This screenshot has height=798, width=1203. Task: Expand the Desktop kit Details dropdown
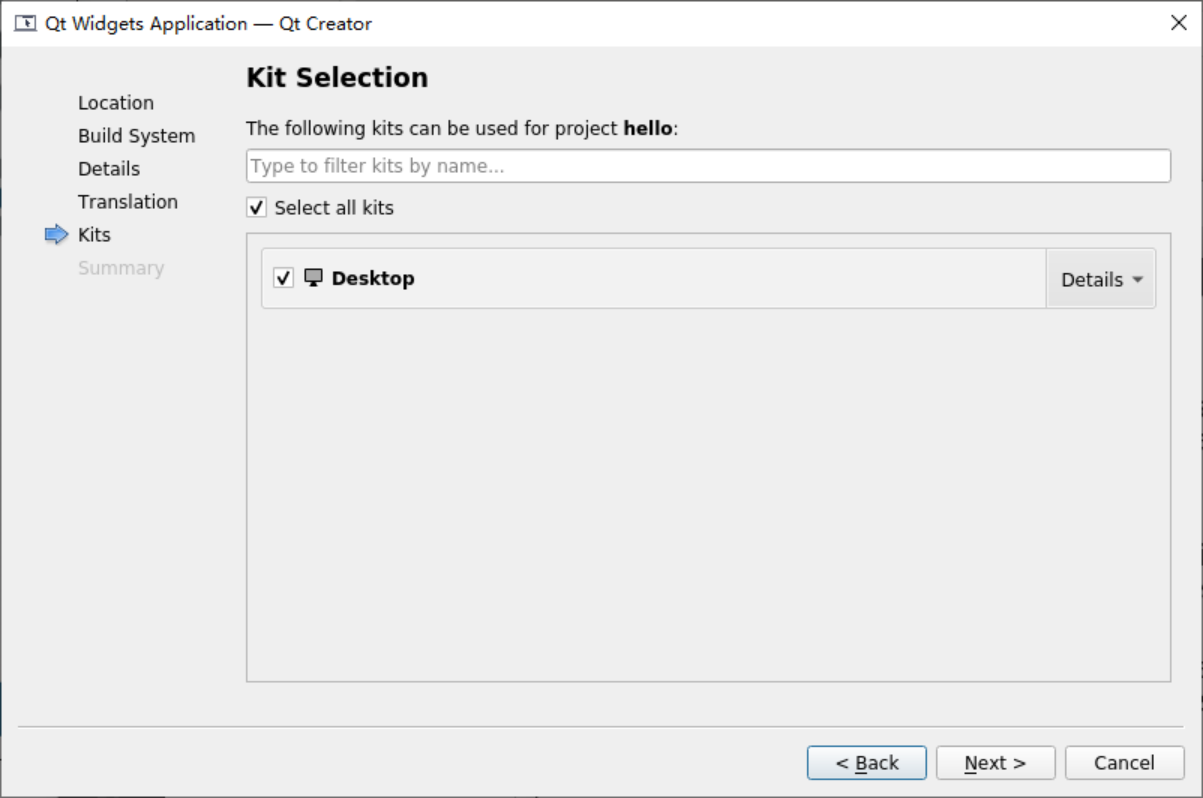pyautogui.click(x=1101, y=279)
